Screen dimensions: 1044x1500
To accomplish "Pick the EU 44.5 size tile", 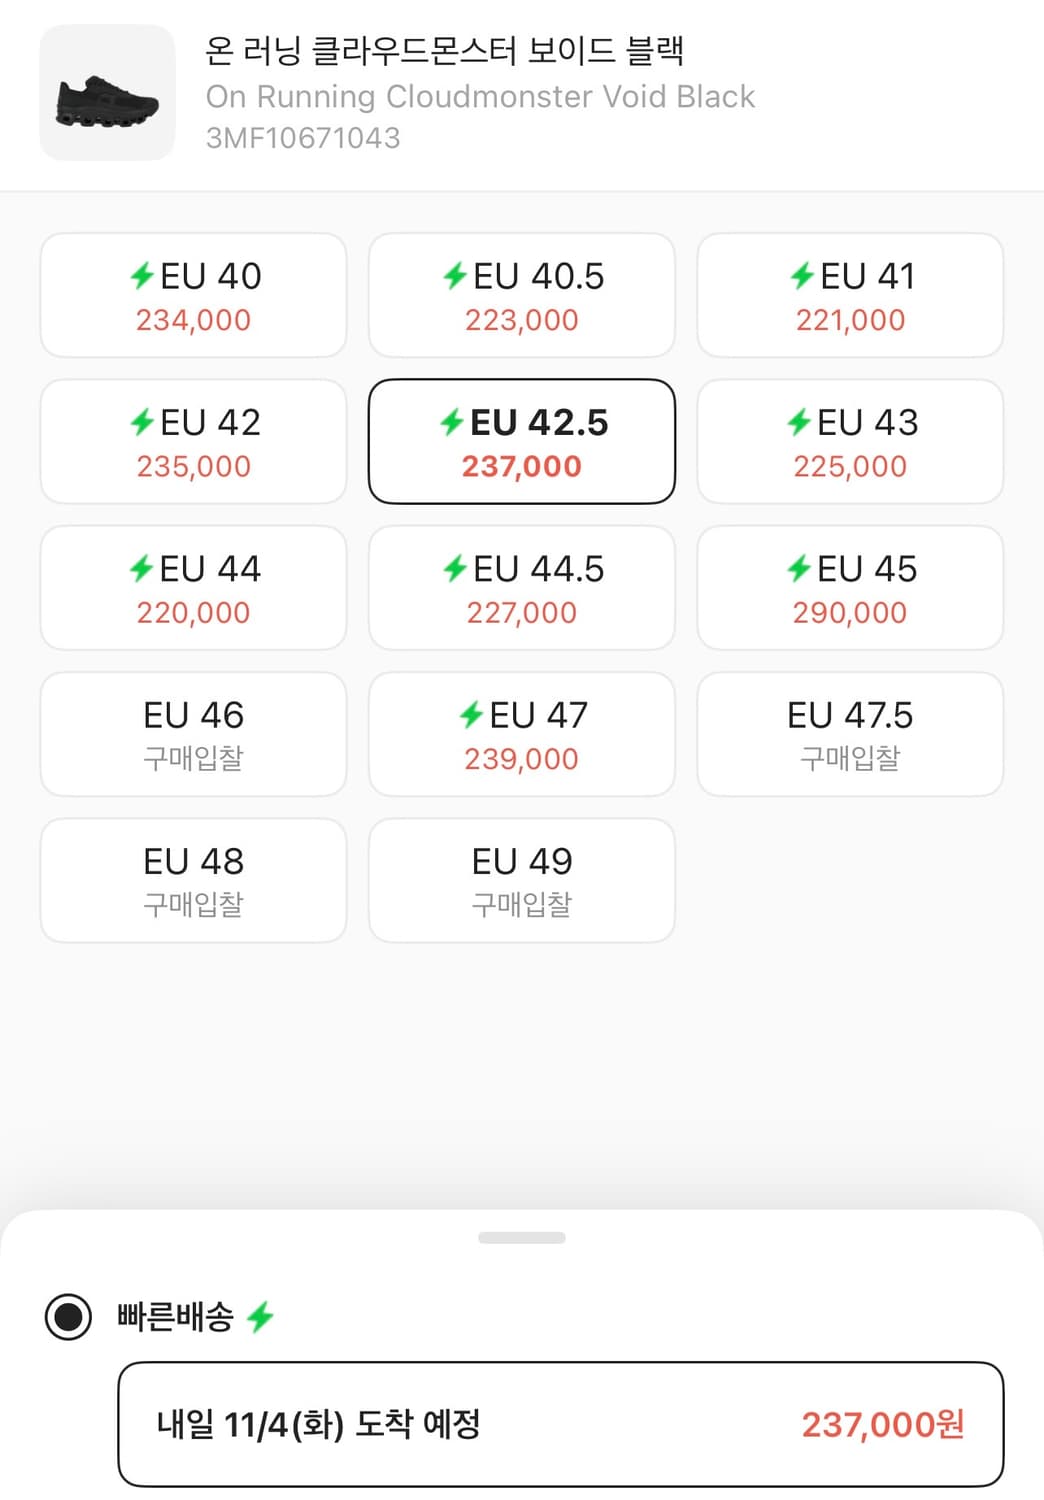I will [522, 588].
